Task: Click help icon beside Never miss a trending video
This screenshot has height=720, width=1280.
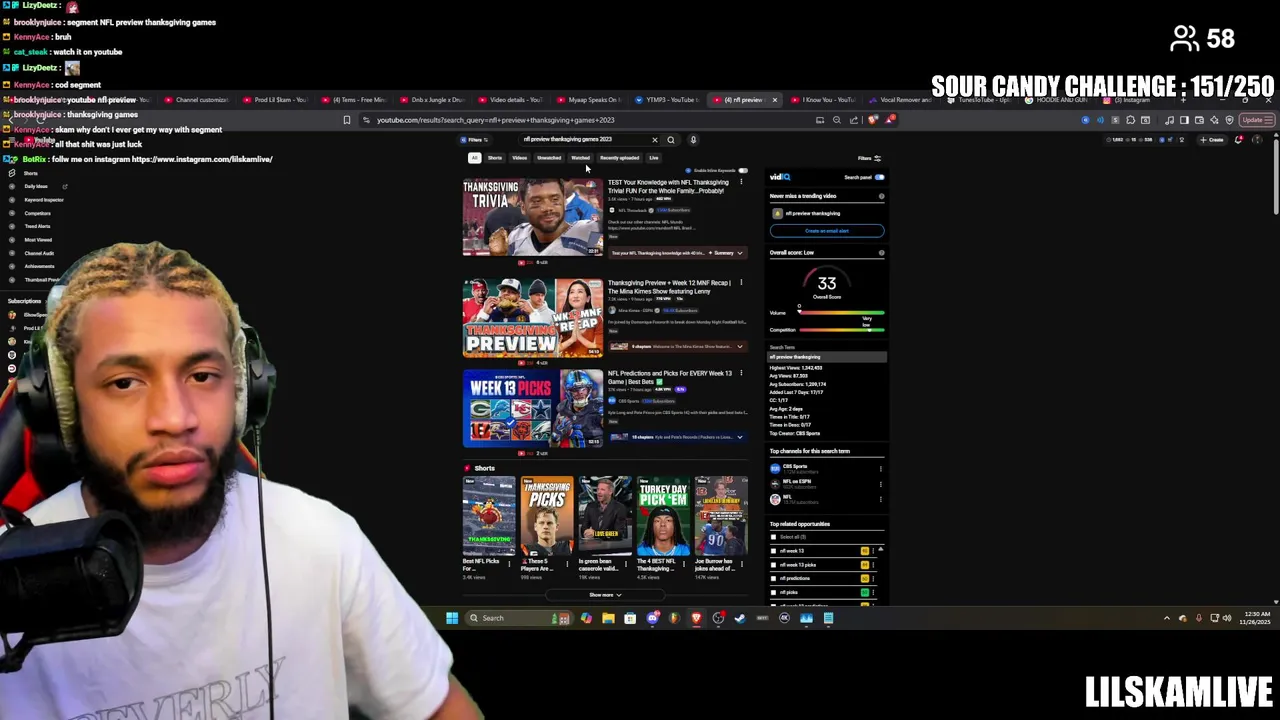Action: tap(881, 196)
